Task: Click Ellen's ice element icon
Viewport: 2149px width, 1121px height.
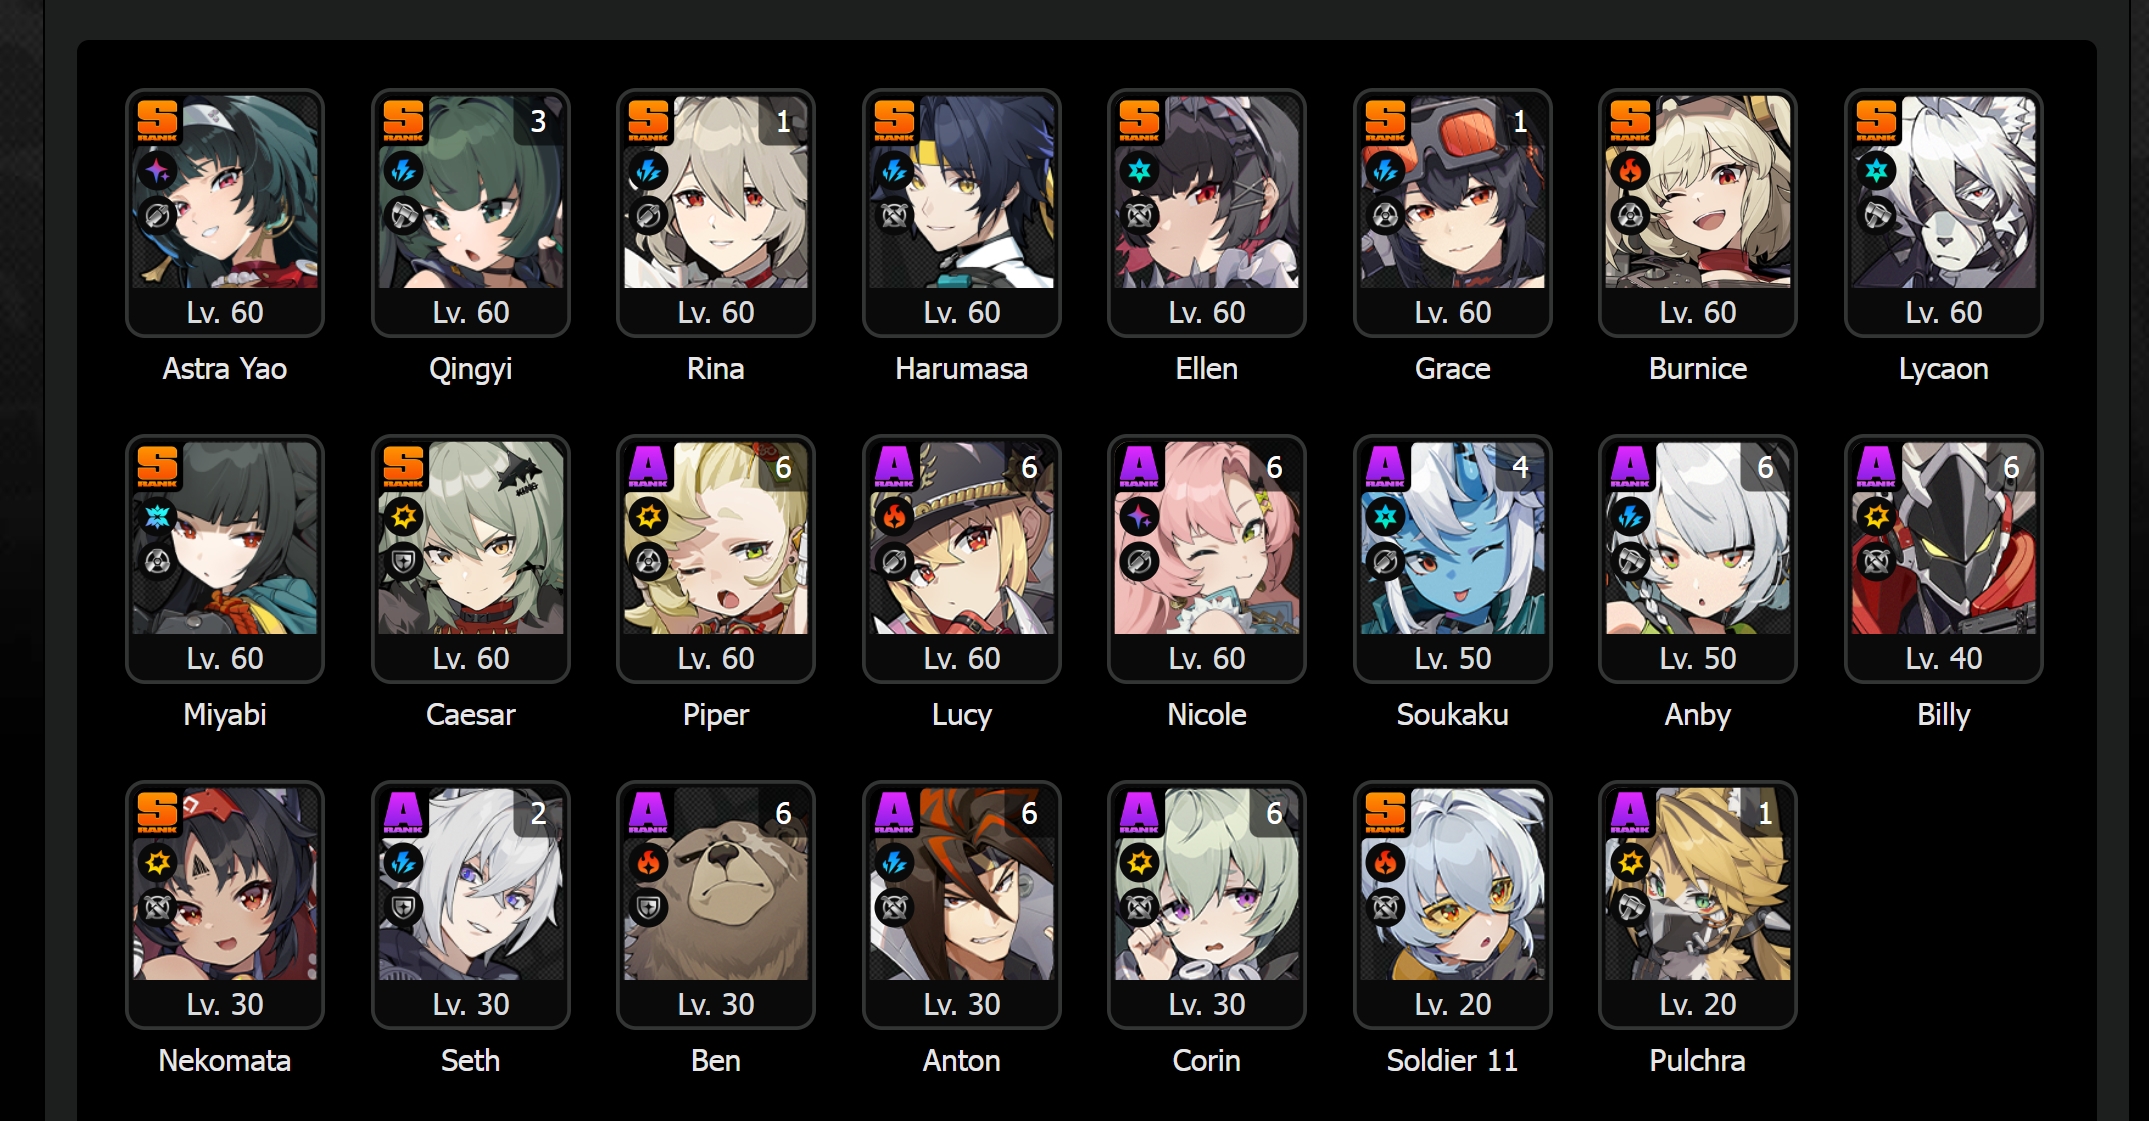Action: point(1139,171)
